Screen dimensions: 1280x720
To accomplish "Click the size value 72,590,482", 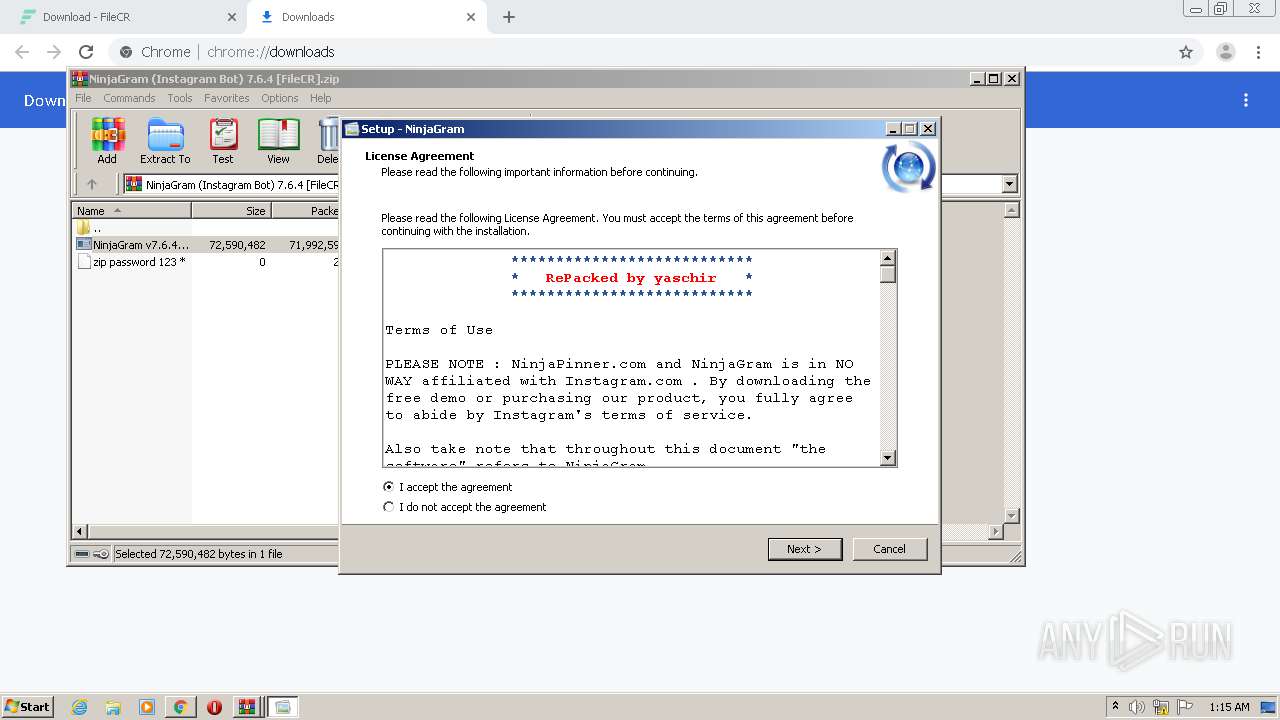I will click(237, 244).
